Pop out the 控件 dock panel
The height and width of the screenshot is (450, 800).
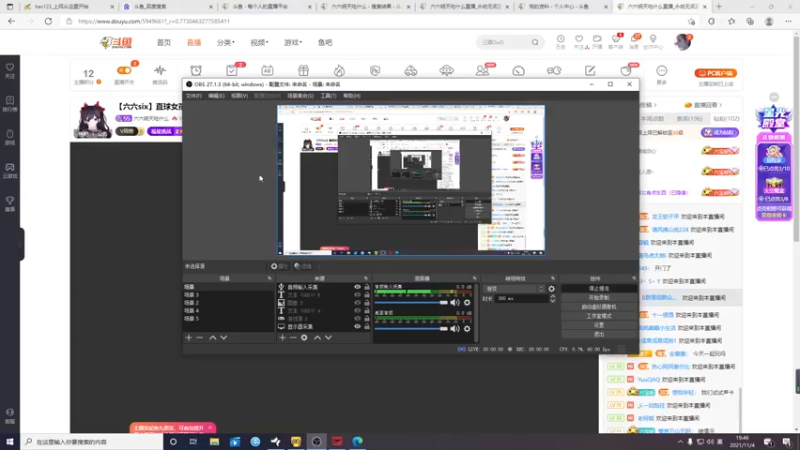[x=634, y=279]
